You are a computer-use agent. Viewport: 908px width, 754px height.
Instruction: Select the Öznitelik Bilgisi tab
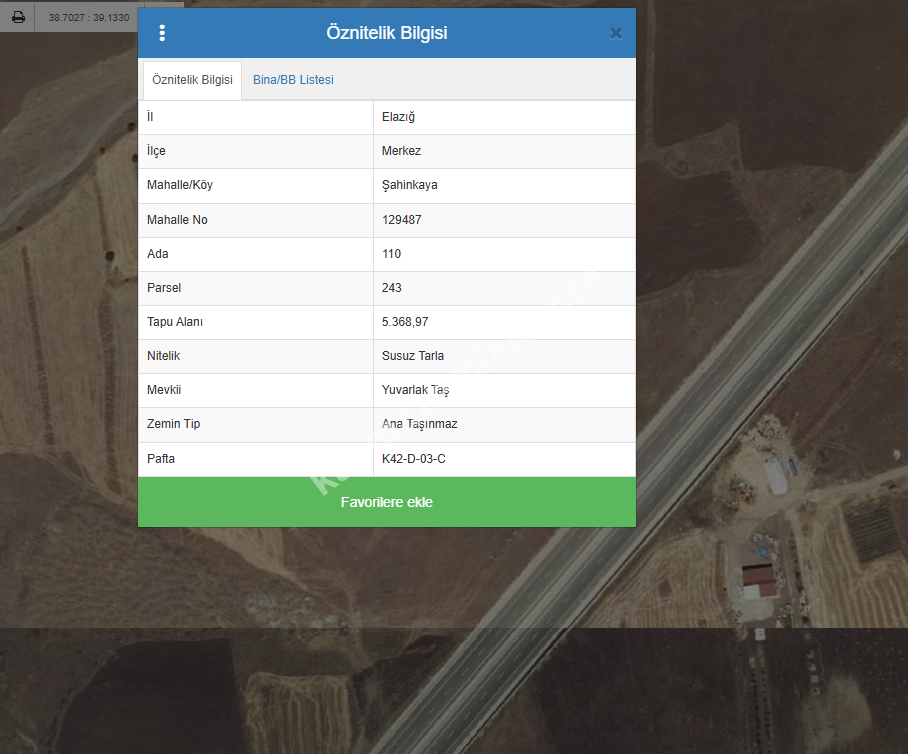point(192,80)
